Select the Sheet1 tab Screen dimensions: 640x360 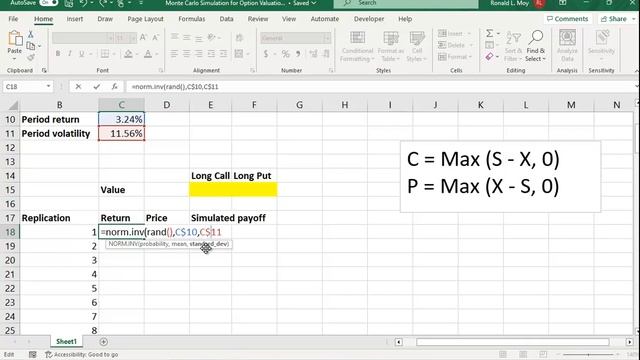(x=66, y=341)
